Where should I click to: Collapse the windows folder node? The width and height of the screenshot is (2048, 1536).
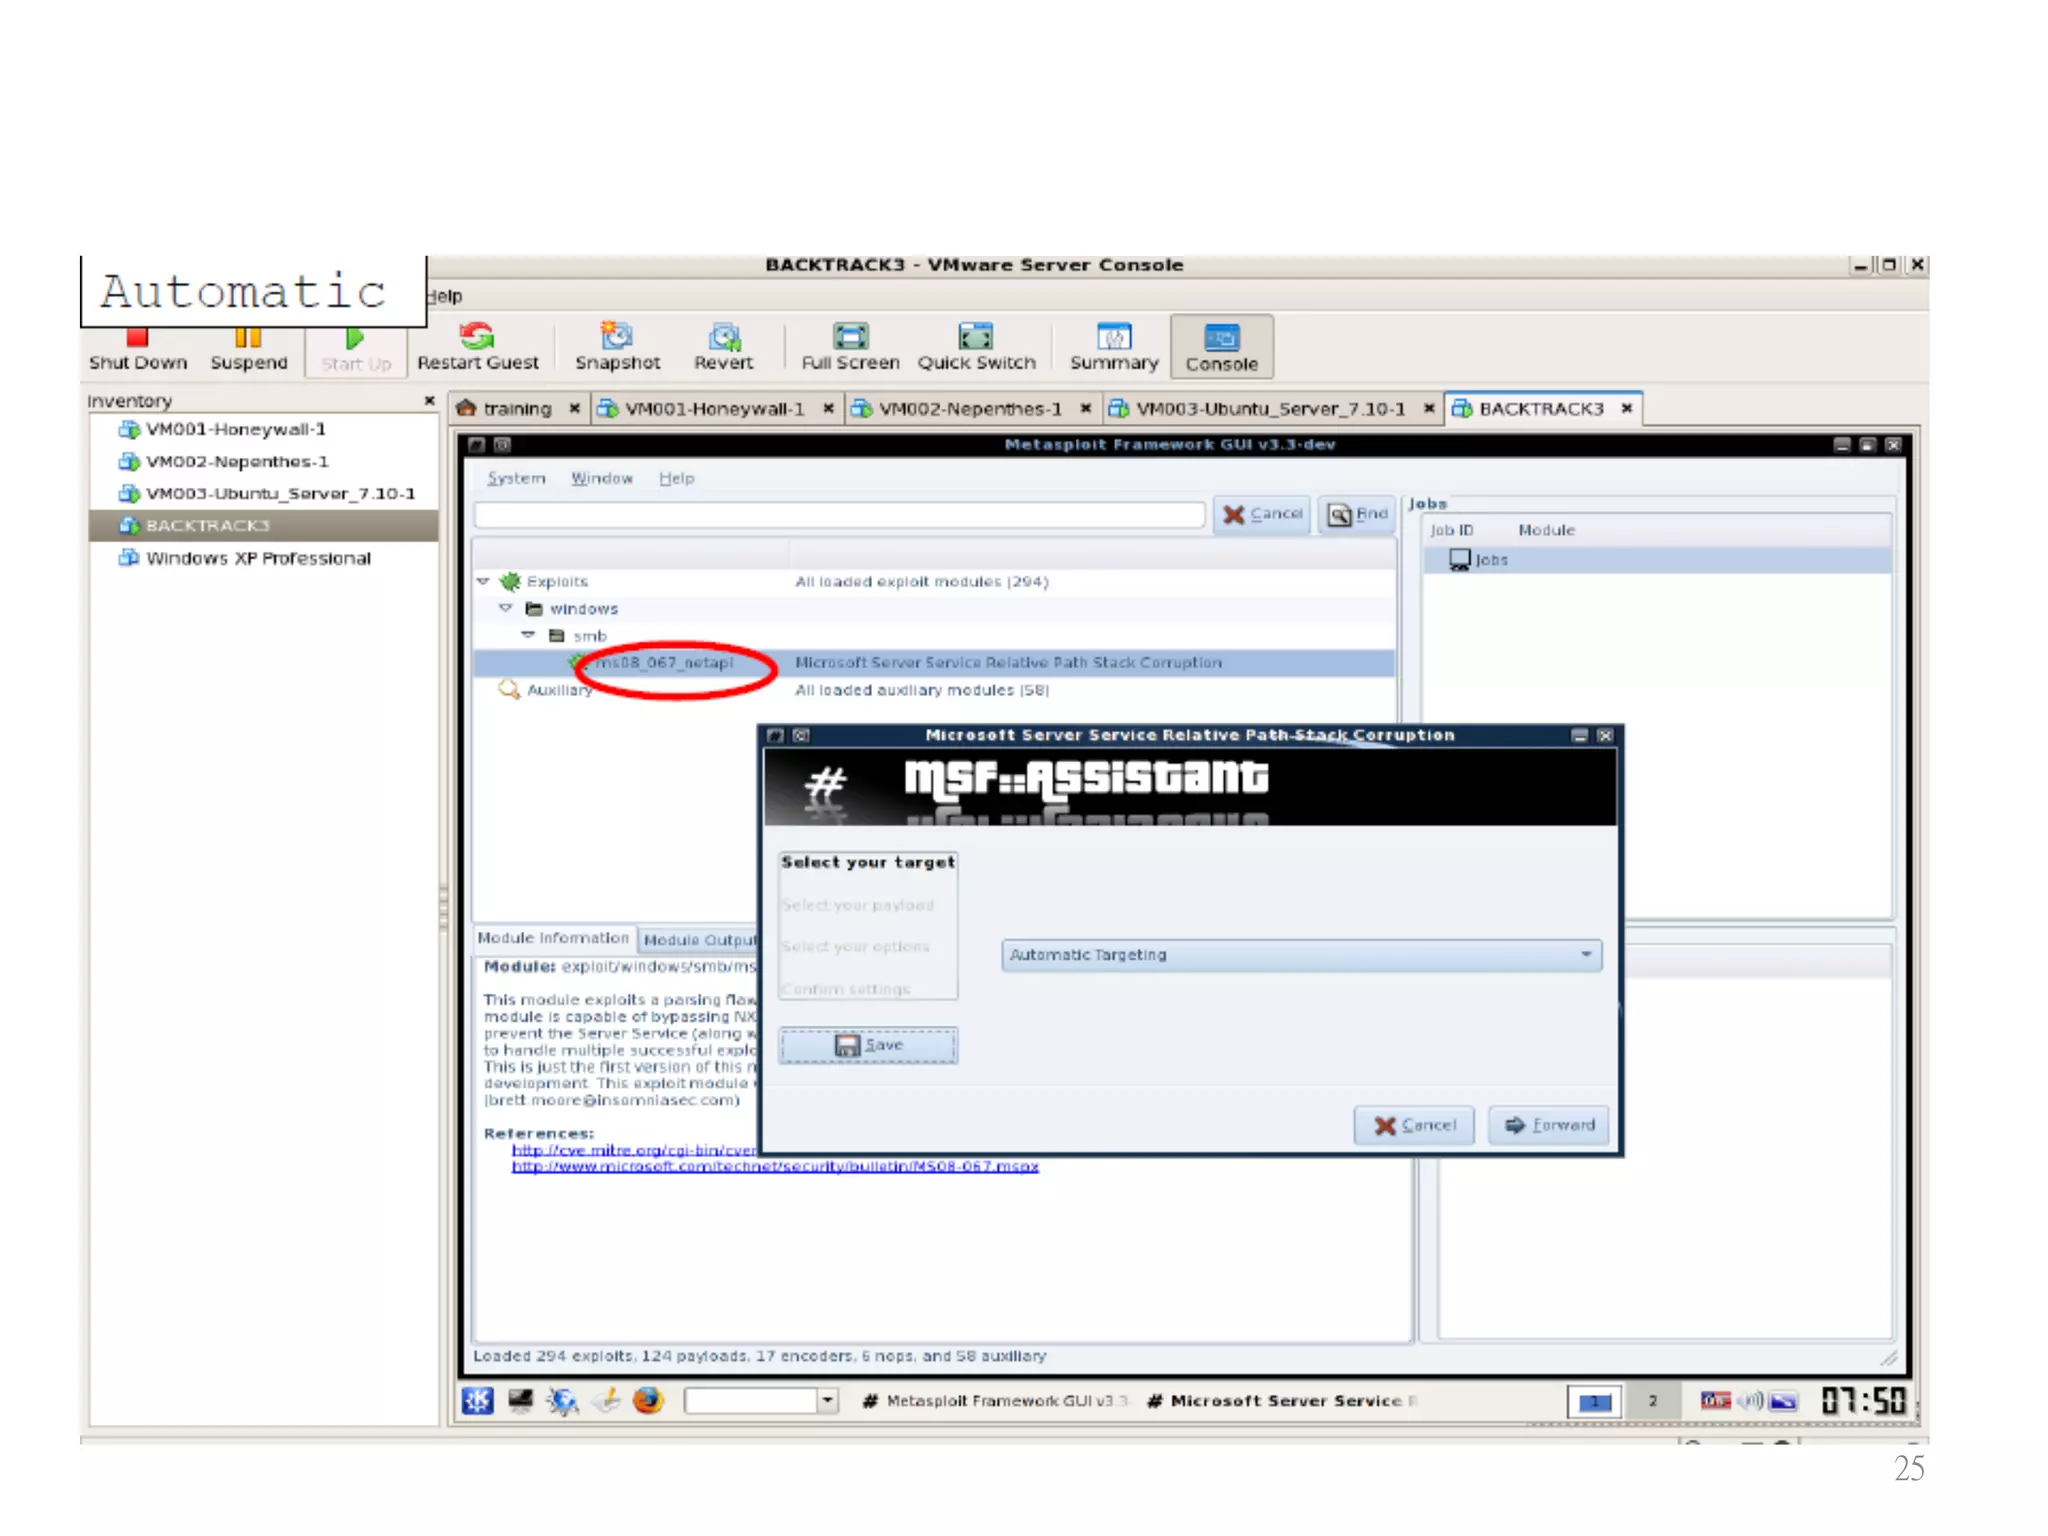pos(506,608)
